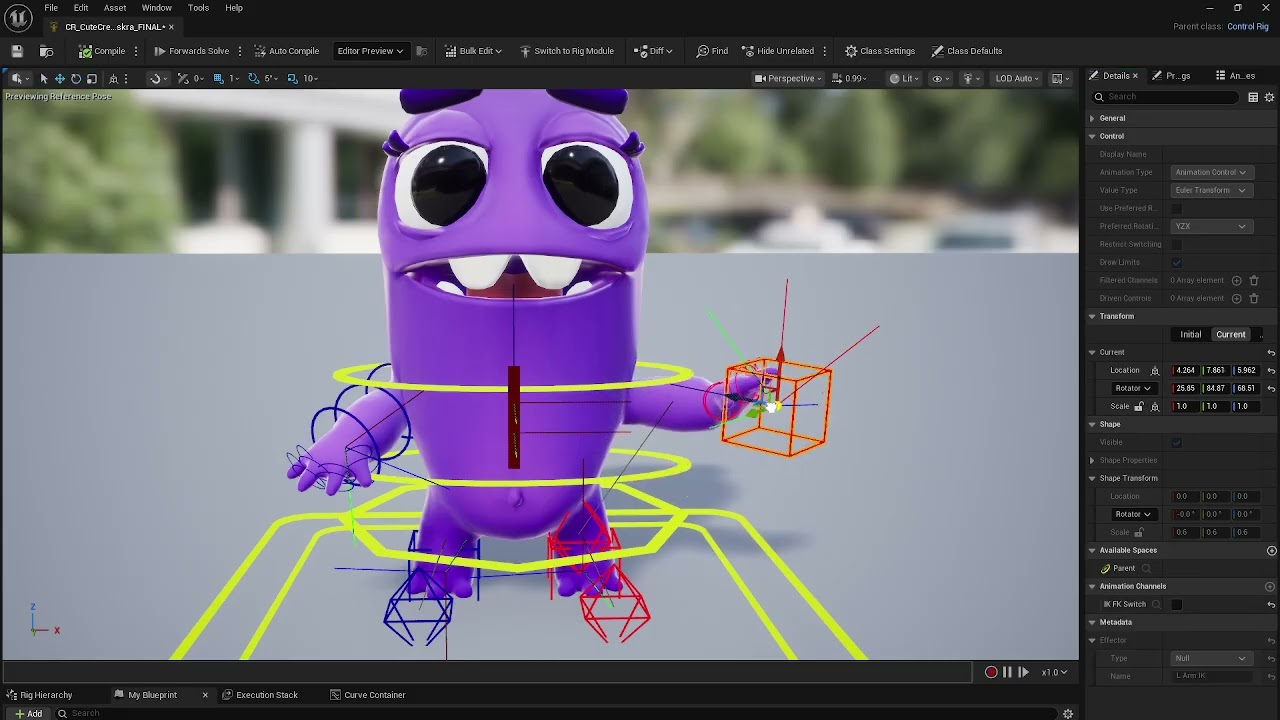1280x720 pixels.
Task: Switch to the Details tab
Action: click(x=1116, y=76)
